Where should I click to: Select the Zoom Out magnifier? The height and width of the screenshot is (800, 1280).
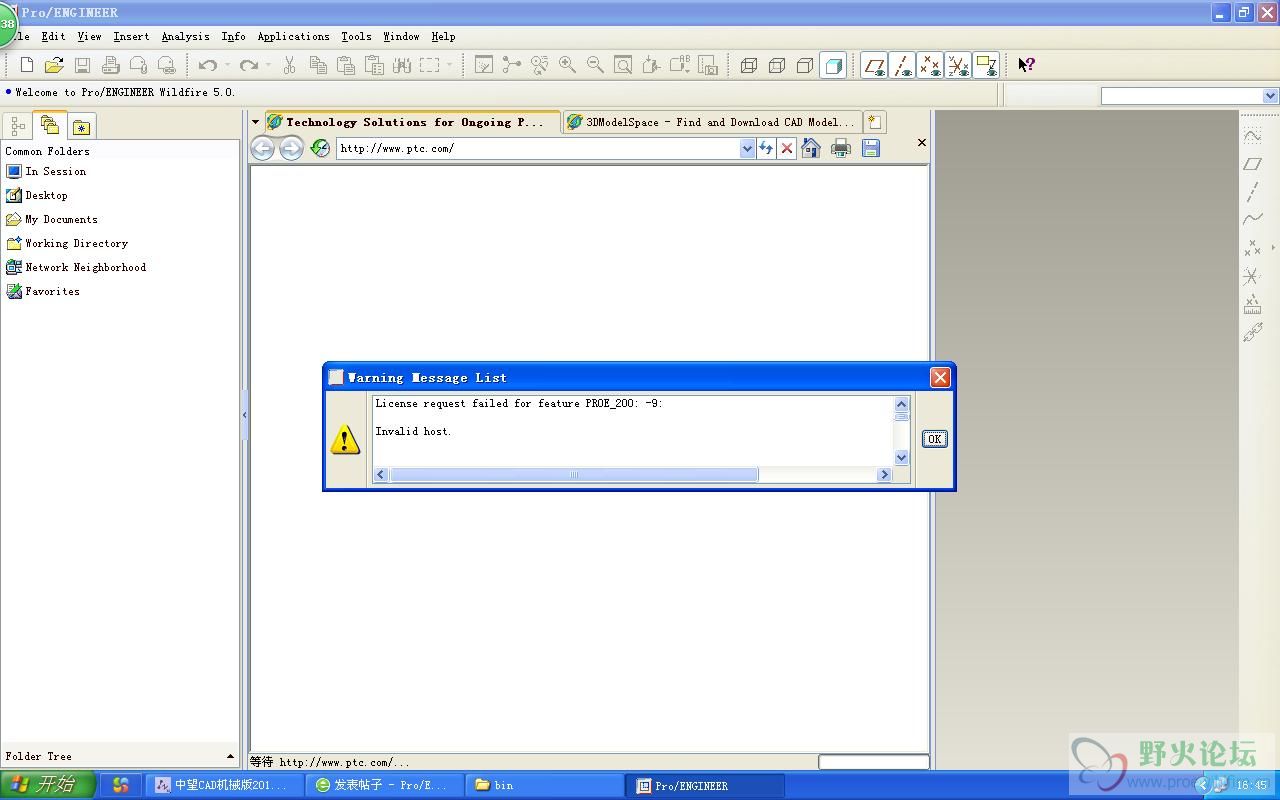[x=595, y=65]
